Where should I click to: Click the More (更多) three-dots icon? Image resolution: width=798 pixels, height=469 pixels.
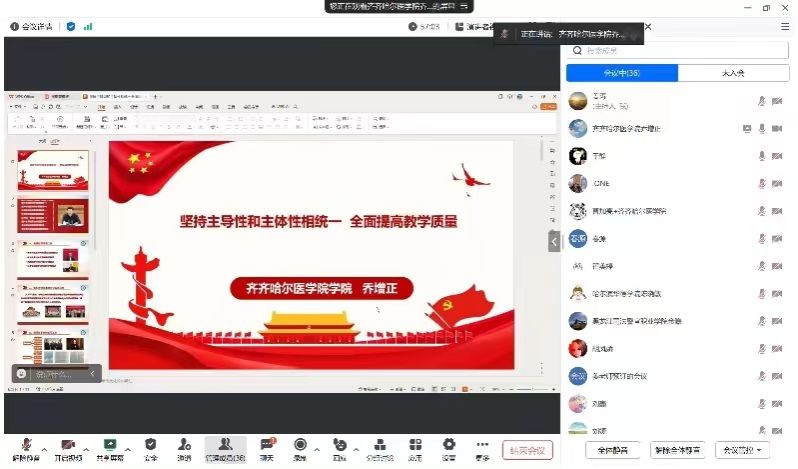pyautogui.click(x=483, y=445)
